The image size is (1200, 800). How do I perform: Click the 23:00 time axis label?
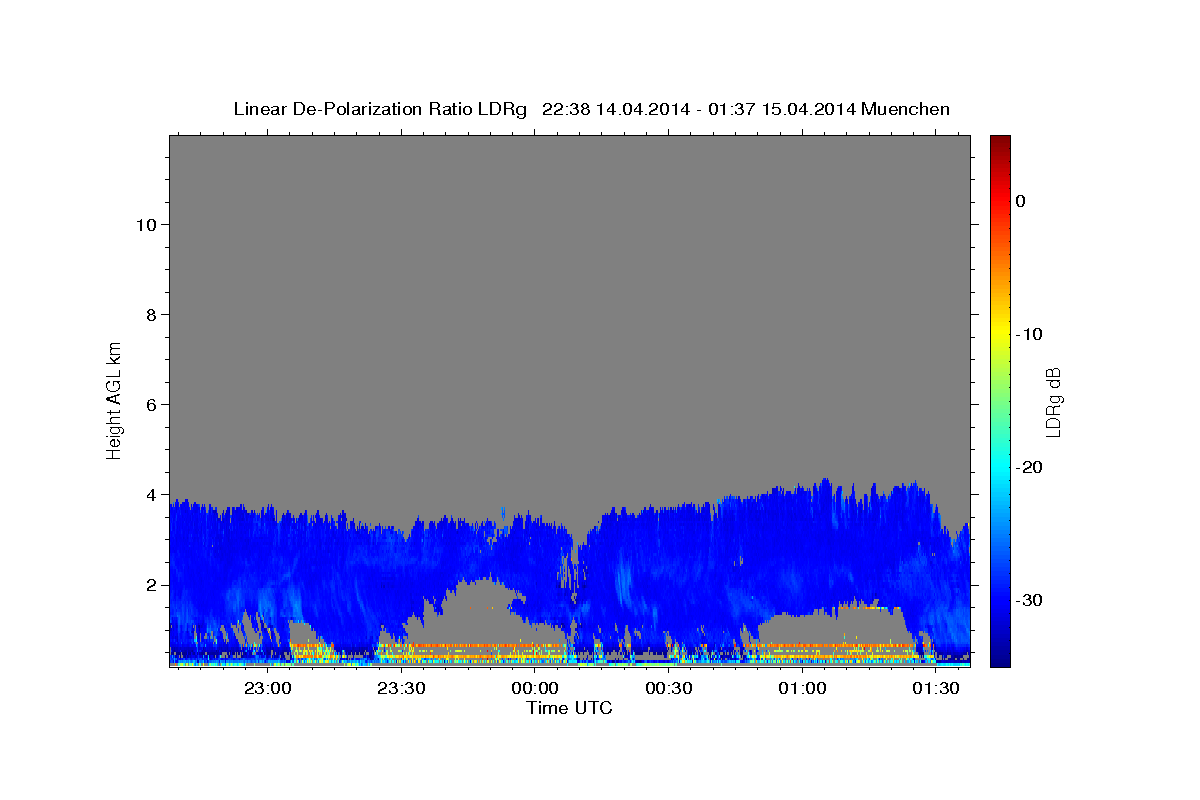[267, 689]
